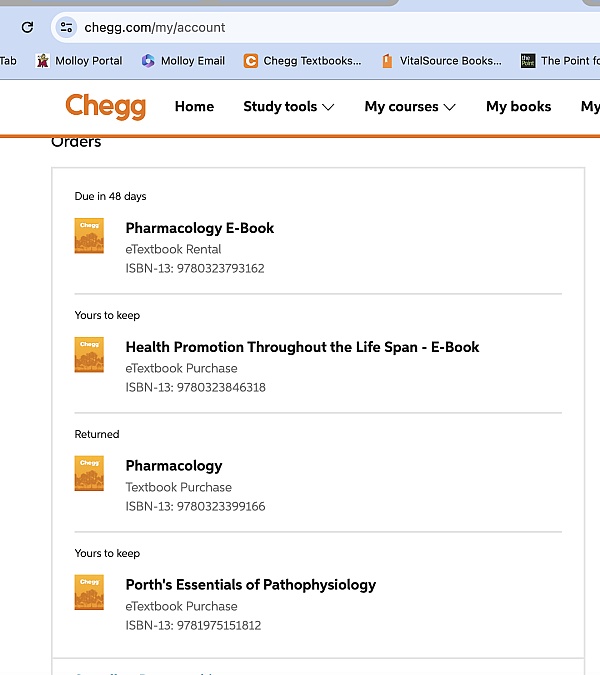Open the Pharmacology E-Book title link
The height and width of the screenshot is (675, 600).
(199, 228)
